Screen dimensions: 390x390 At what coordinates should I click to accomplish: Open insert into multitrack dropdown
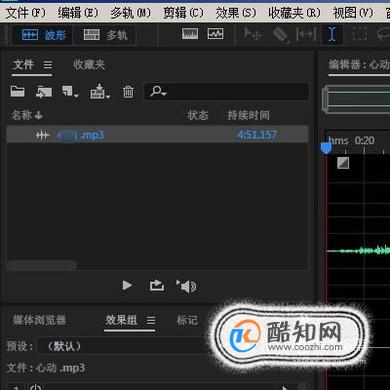pos(100,91)
